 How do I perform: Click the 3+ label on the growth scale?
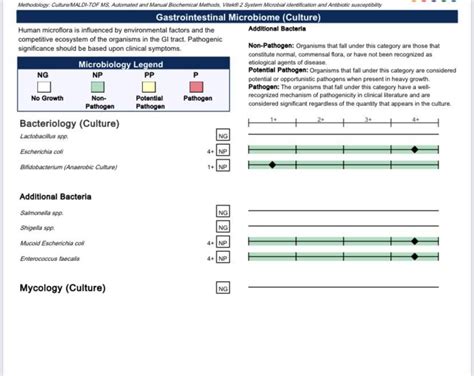[368, 119]
